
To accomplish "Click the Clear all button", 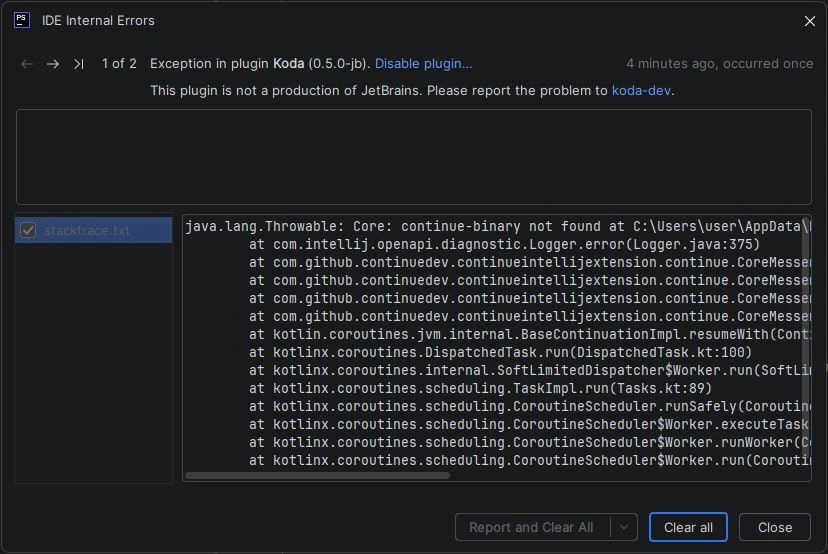I will coord(688,527).
